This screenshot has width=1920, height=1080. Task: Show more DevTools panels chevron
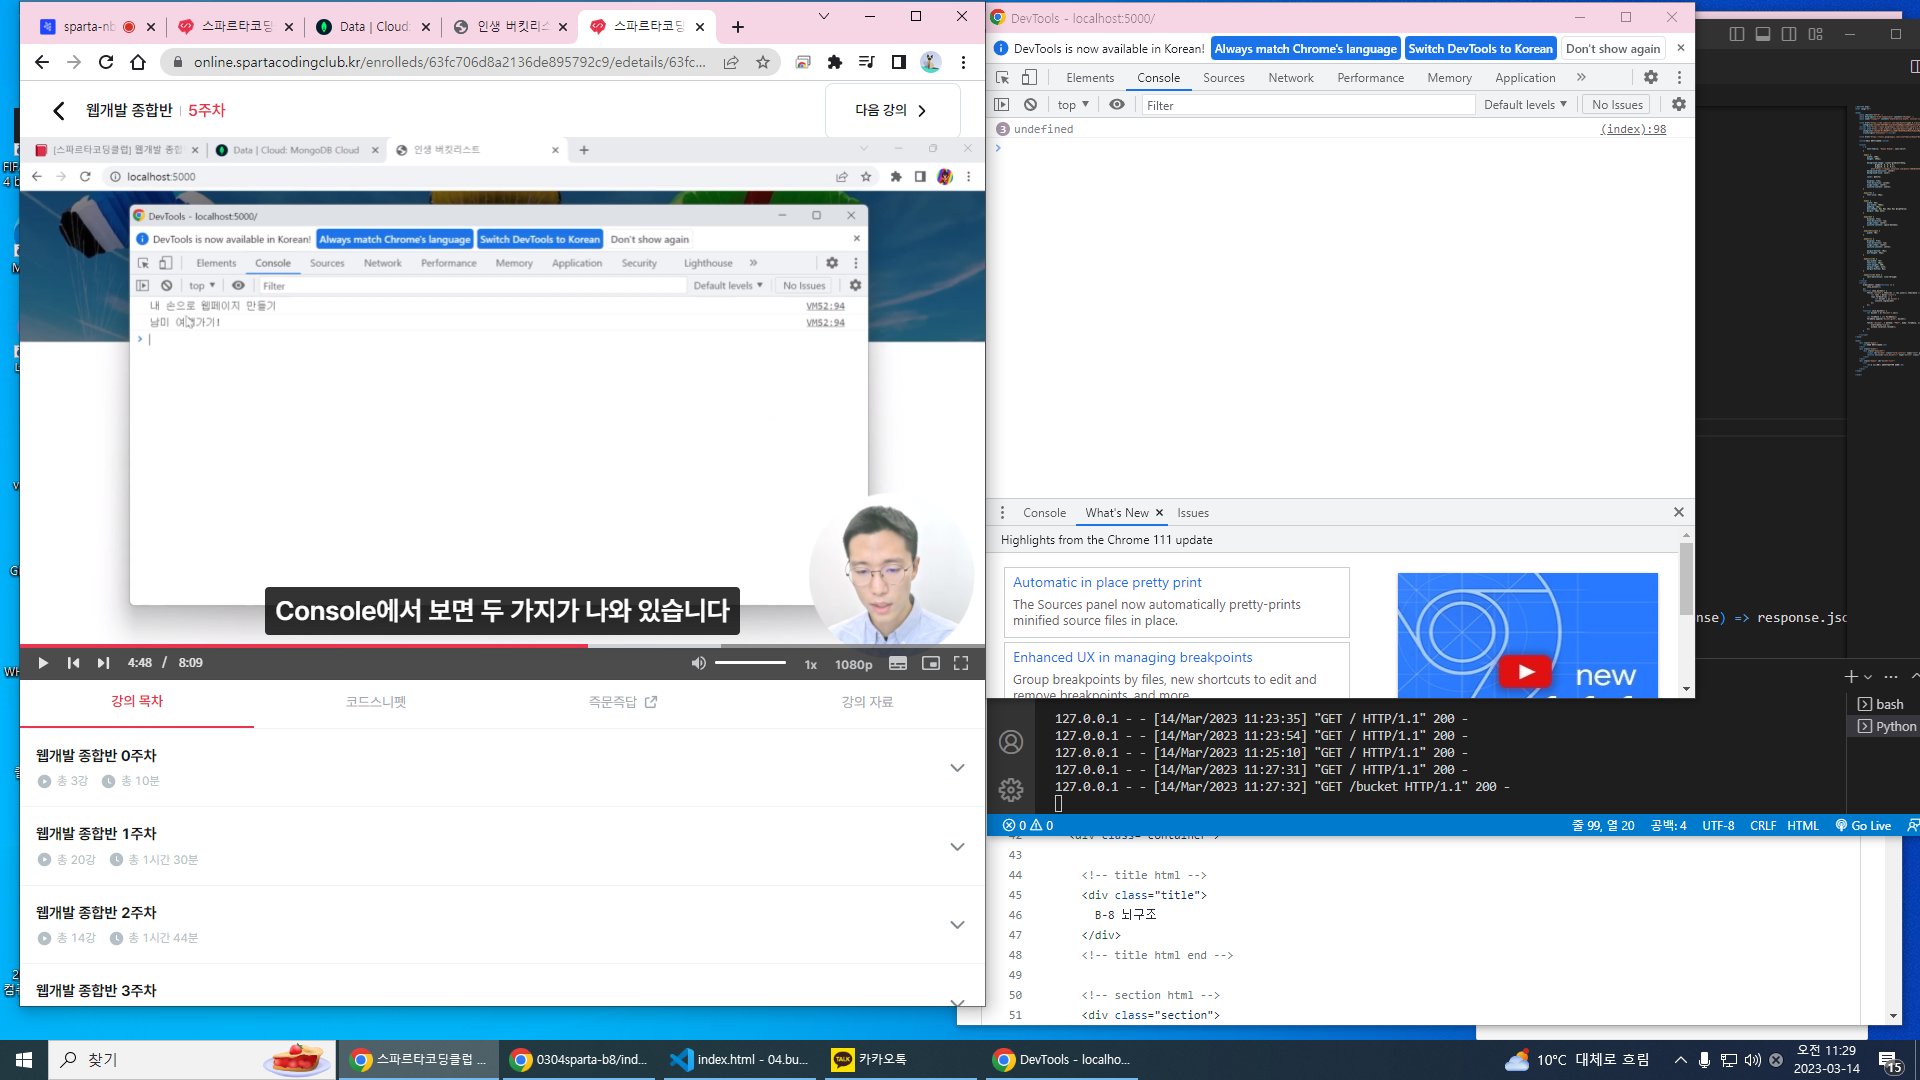(1581, 77)
